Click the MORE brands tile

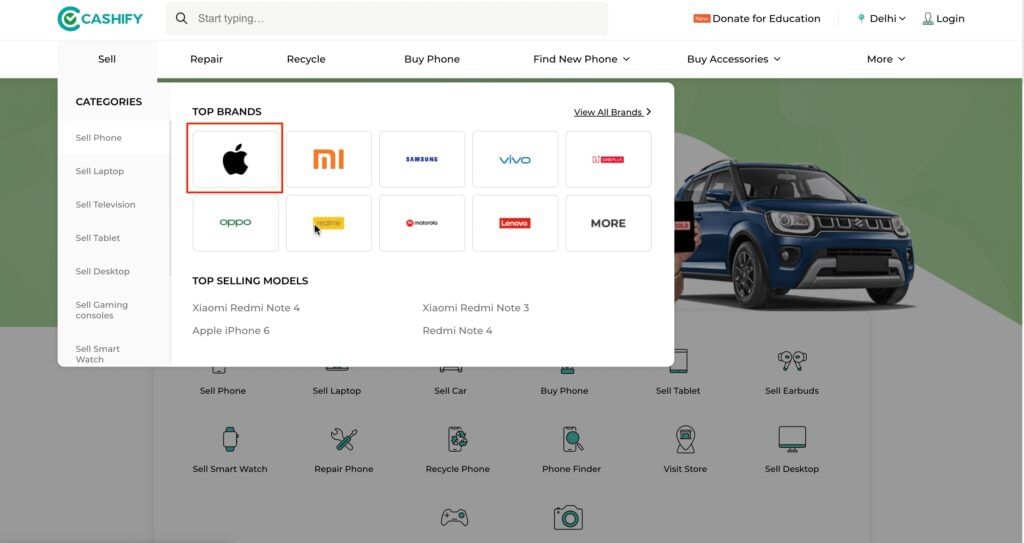[x=608, y=223]
